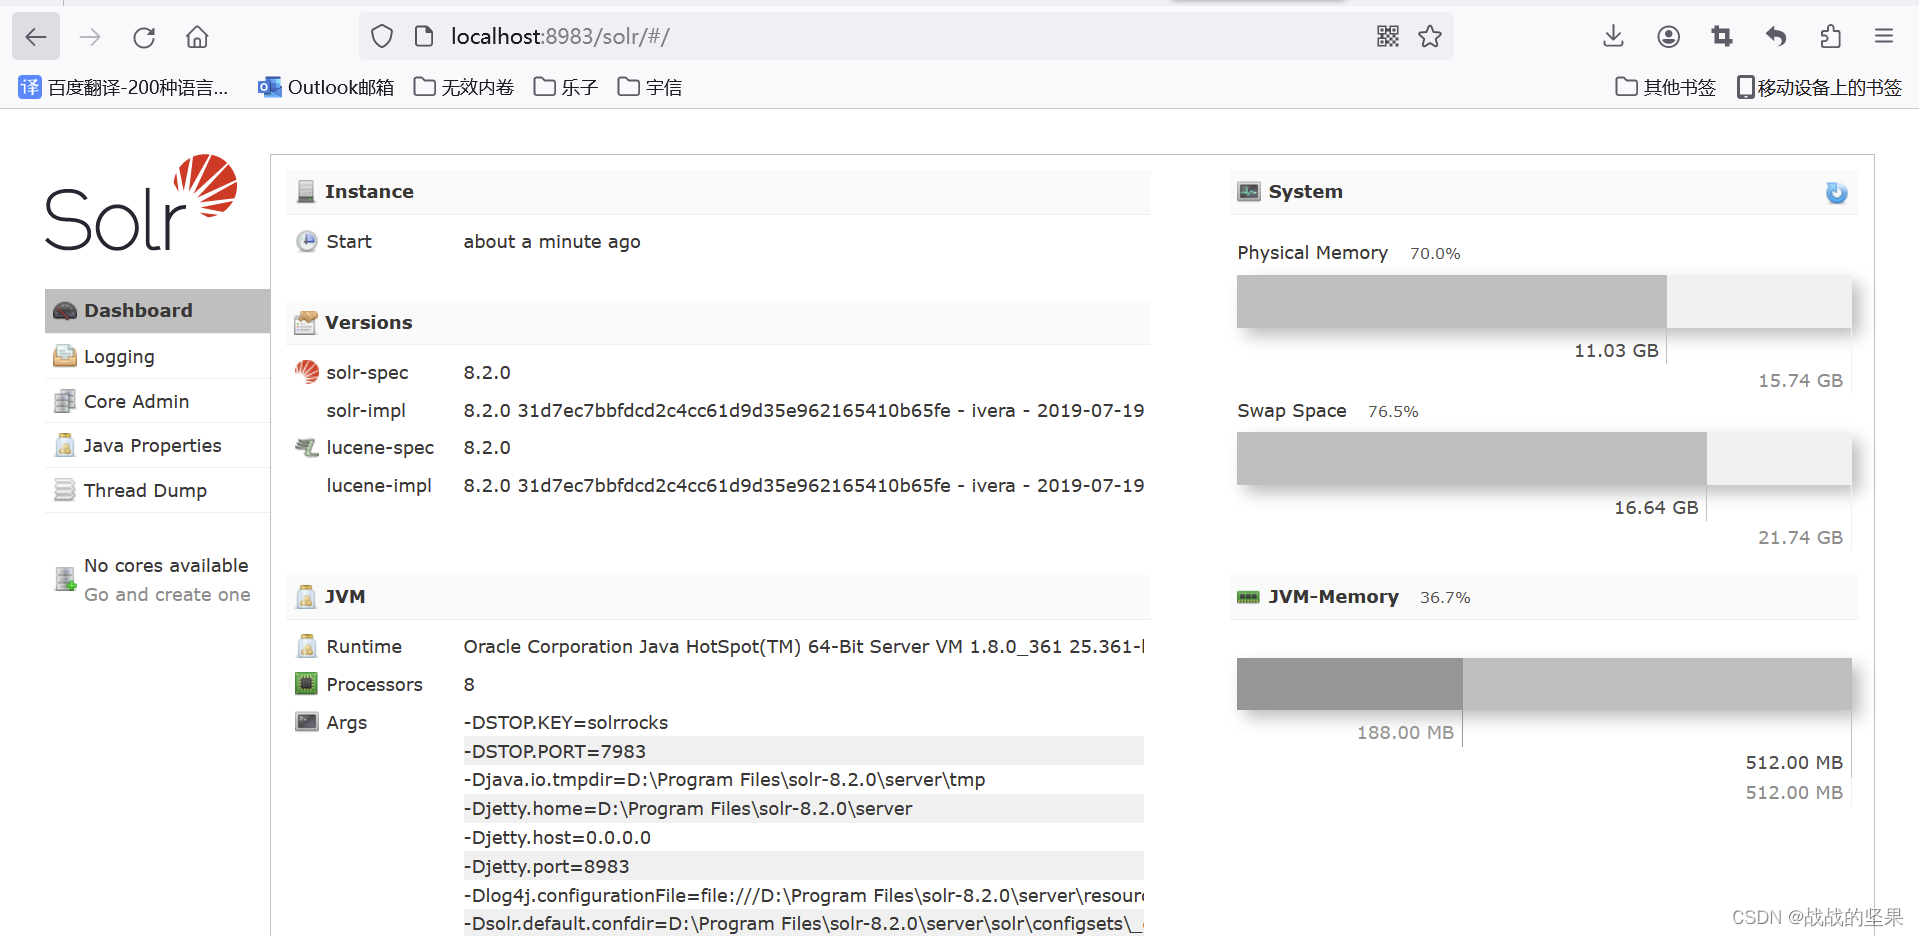Viewport: 1919px width, 936px height.
Task: Open the Firefox application menu
Action: click(1883, 36)
